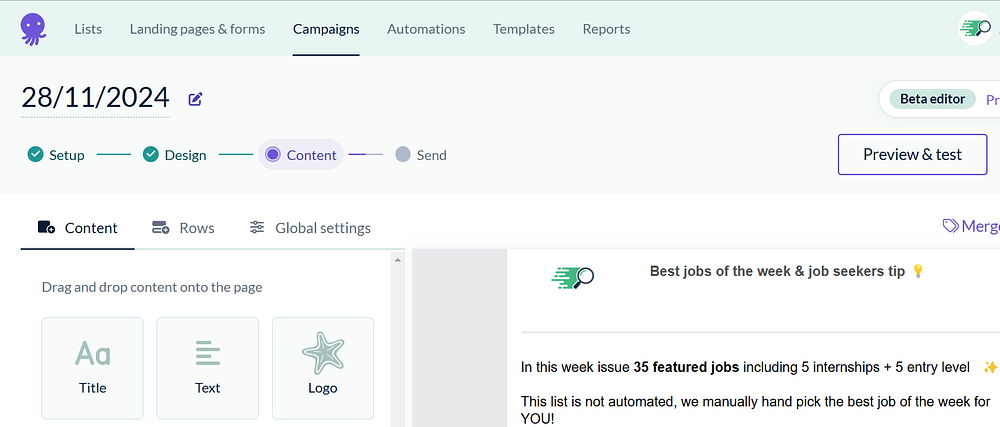This screenshot has height=427, width=1000.
Task: Open the Automations menu item
Action: click(426, 29)
